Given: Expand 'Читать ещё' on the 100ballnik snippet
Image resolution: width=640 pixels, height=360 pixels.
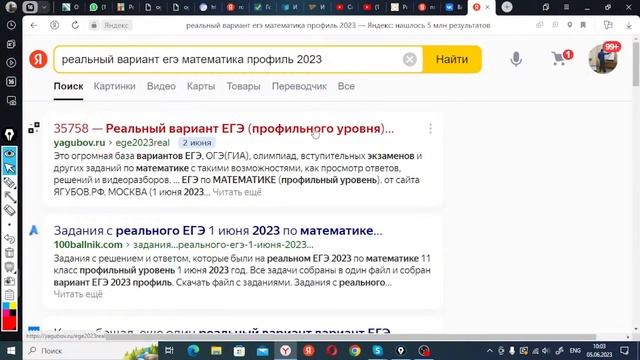Looking at the screenshot, I should [x=78, y=294].
